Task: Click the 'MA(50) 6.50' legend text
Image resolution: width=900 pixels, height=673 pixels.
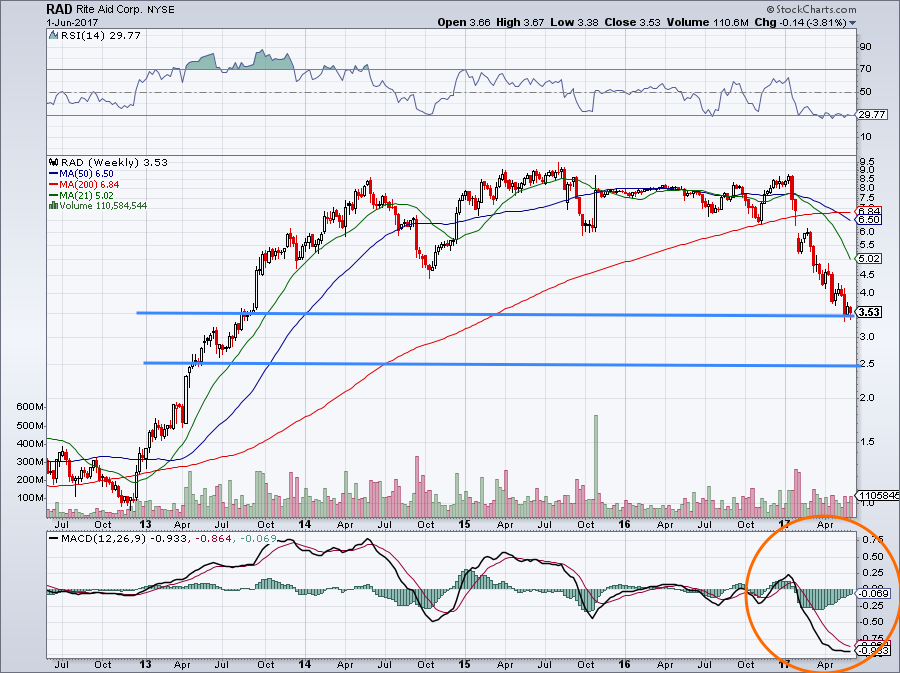Action: coord(86,174)
